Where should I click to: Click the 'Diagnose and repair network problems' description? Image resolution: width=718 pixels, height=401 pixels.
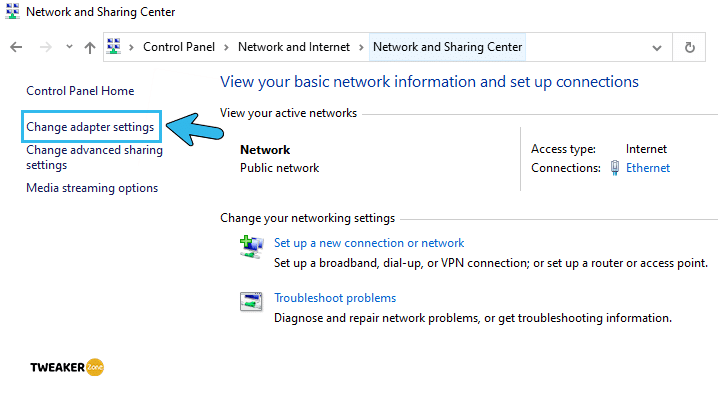pyautogui.click(x=473, y=318)
